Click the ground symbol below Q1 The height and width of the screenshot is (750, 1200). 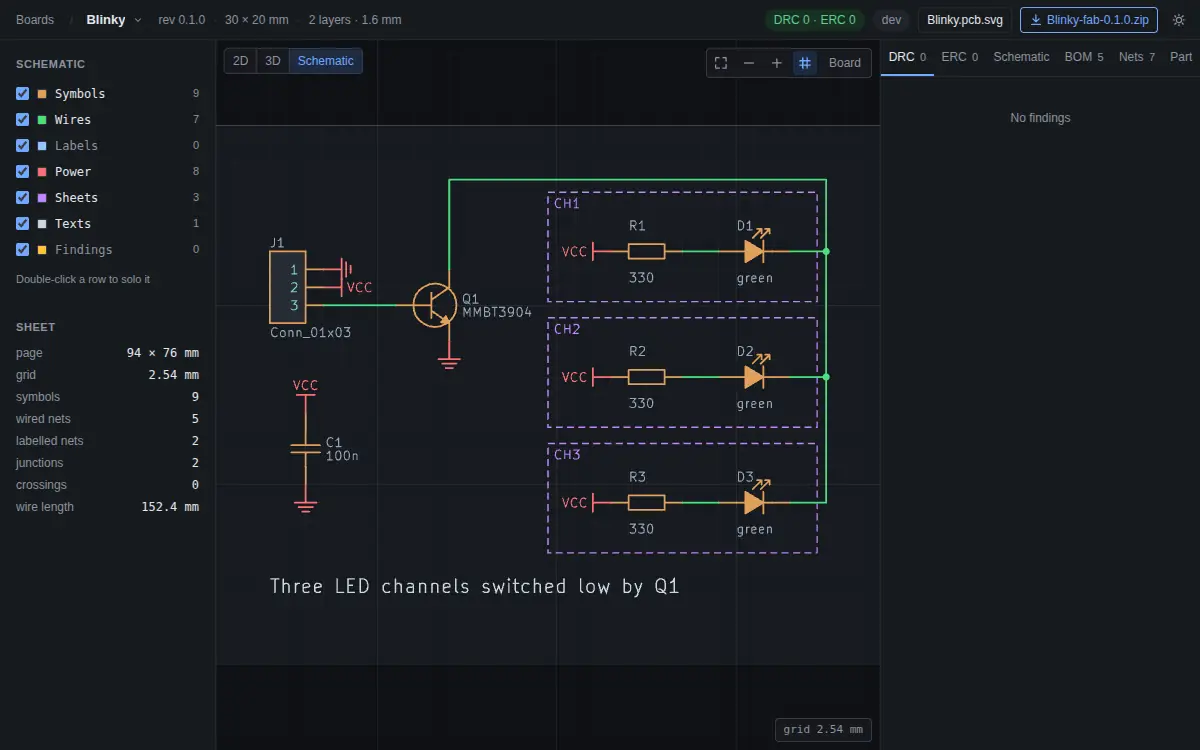449,362
